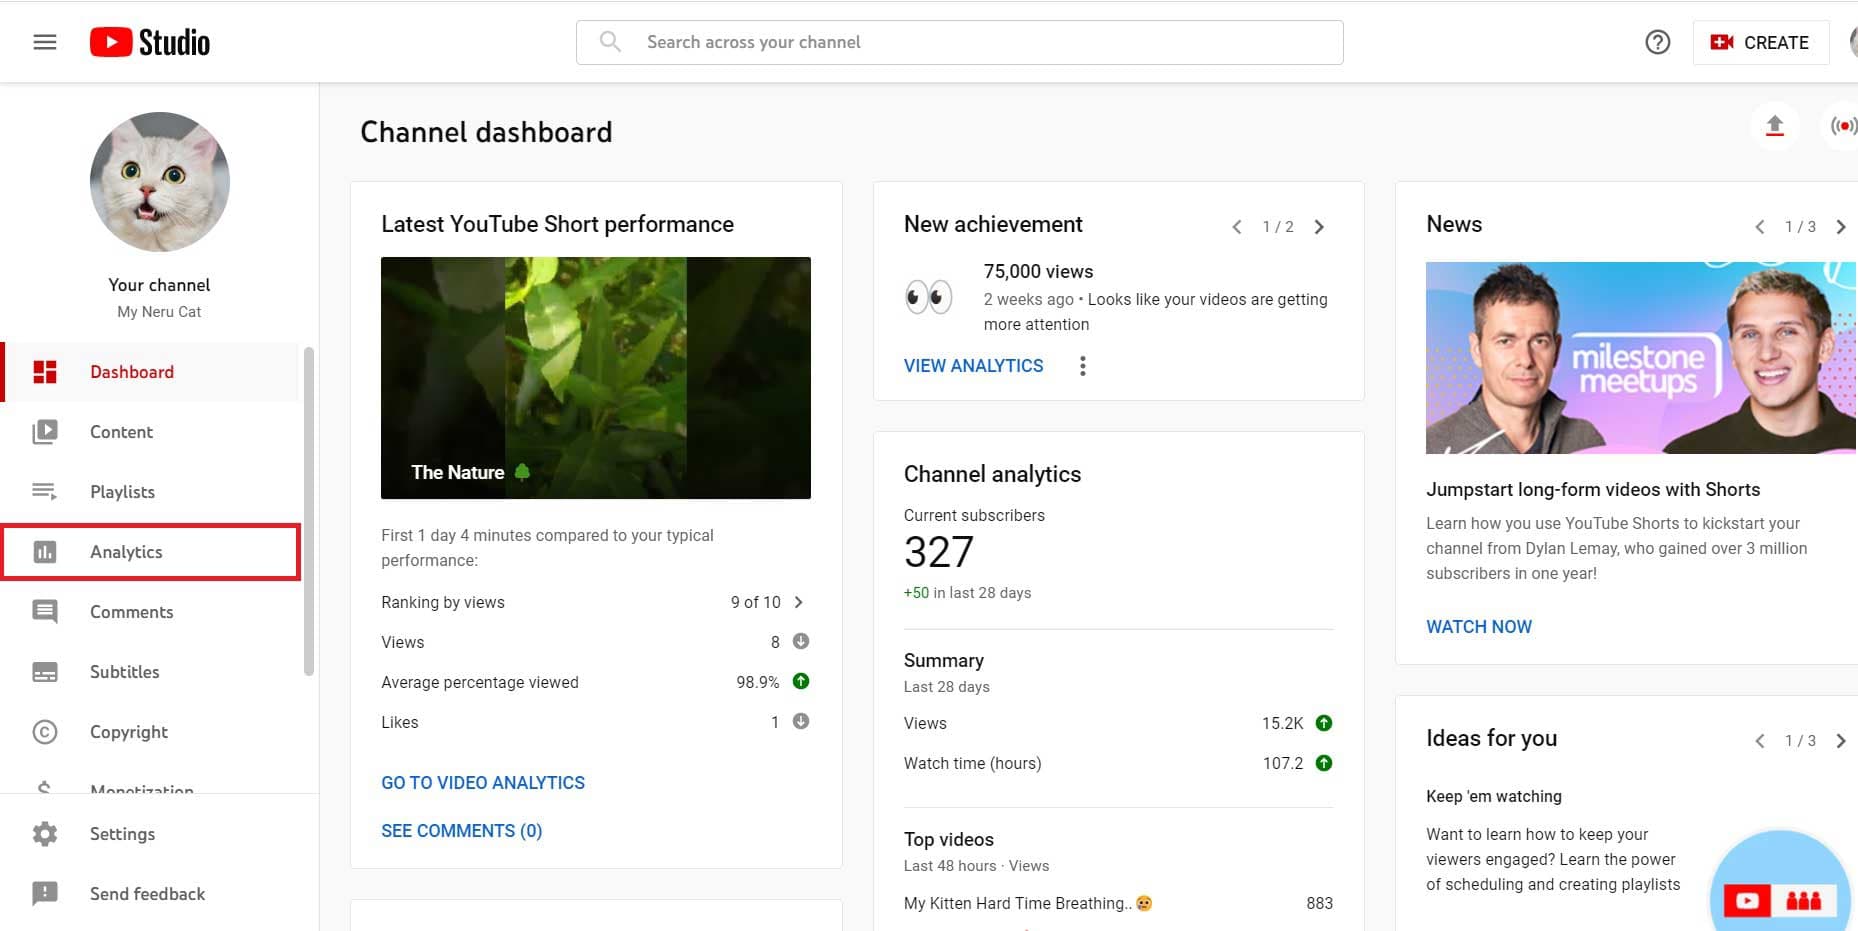Start a stream via the Go Live icon
Screen dimensions: 1858x931
point(1843,126)
